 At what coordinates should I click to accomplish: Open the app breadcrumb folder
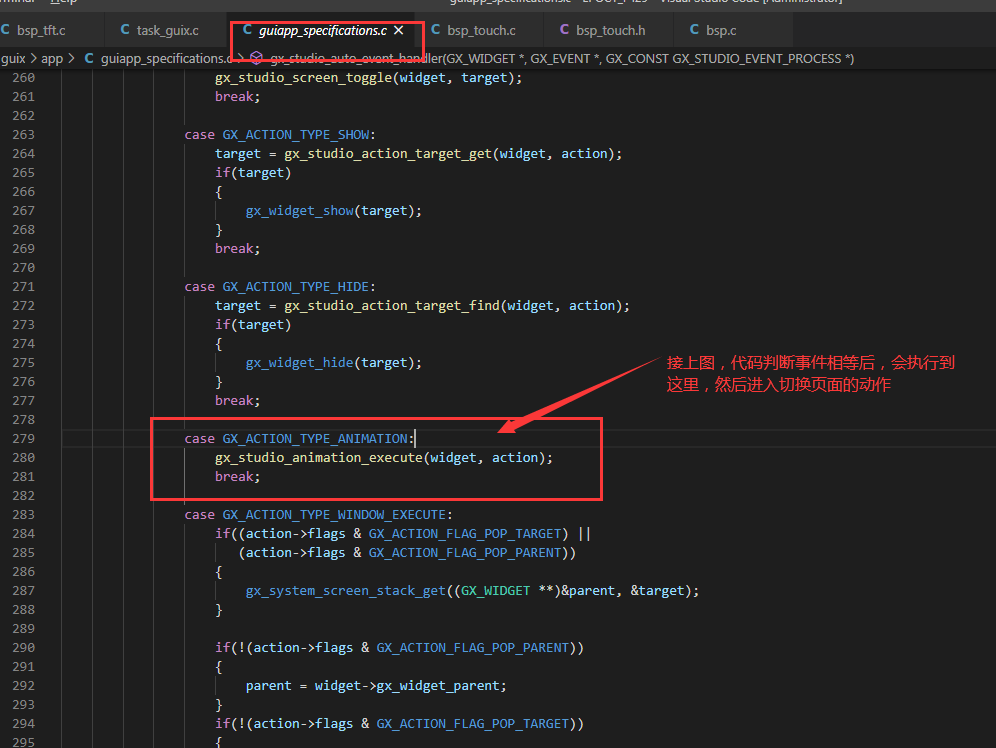(52, 58)
